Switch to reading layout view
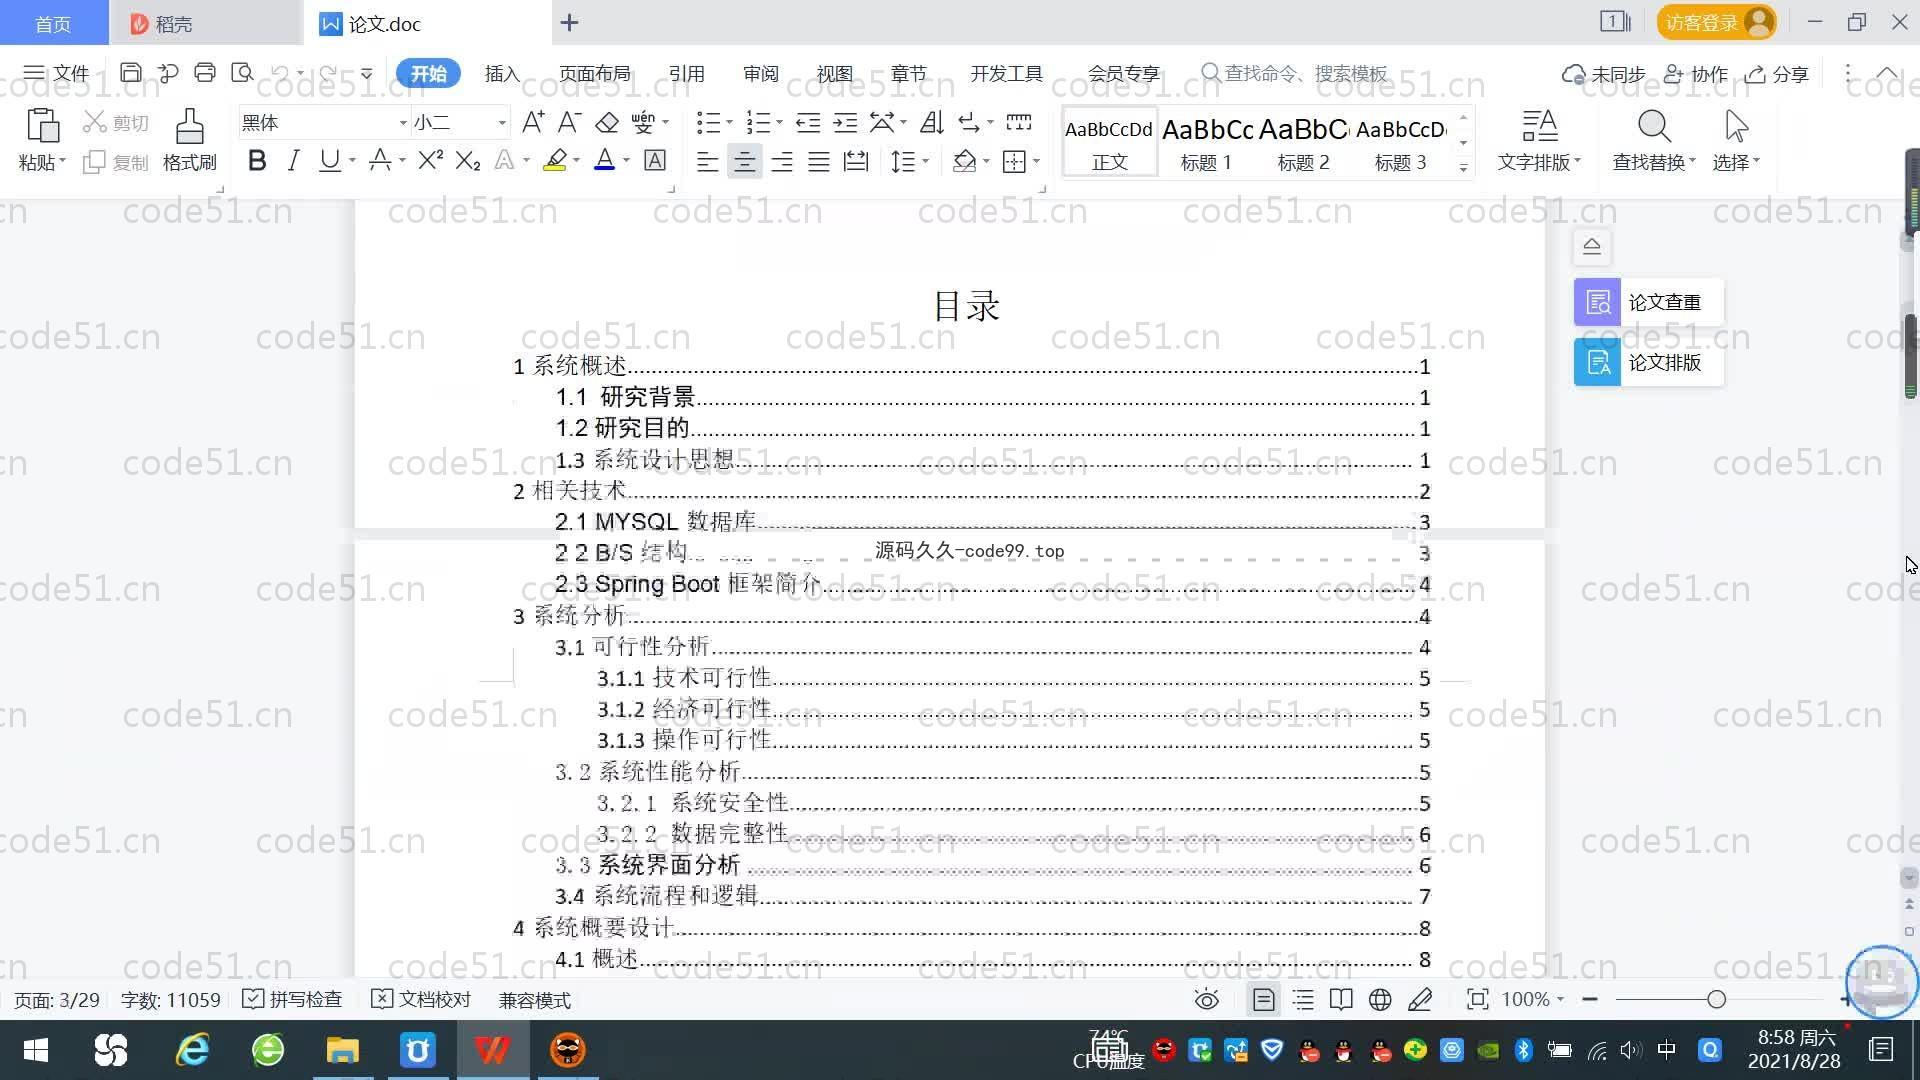The height and width of the screenshot is (1080, 1920). pyautogui.click(x=1341, y=1000)
